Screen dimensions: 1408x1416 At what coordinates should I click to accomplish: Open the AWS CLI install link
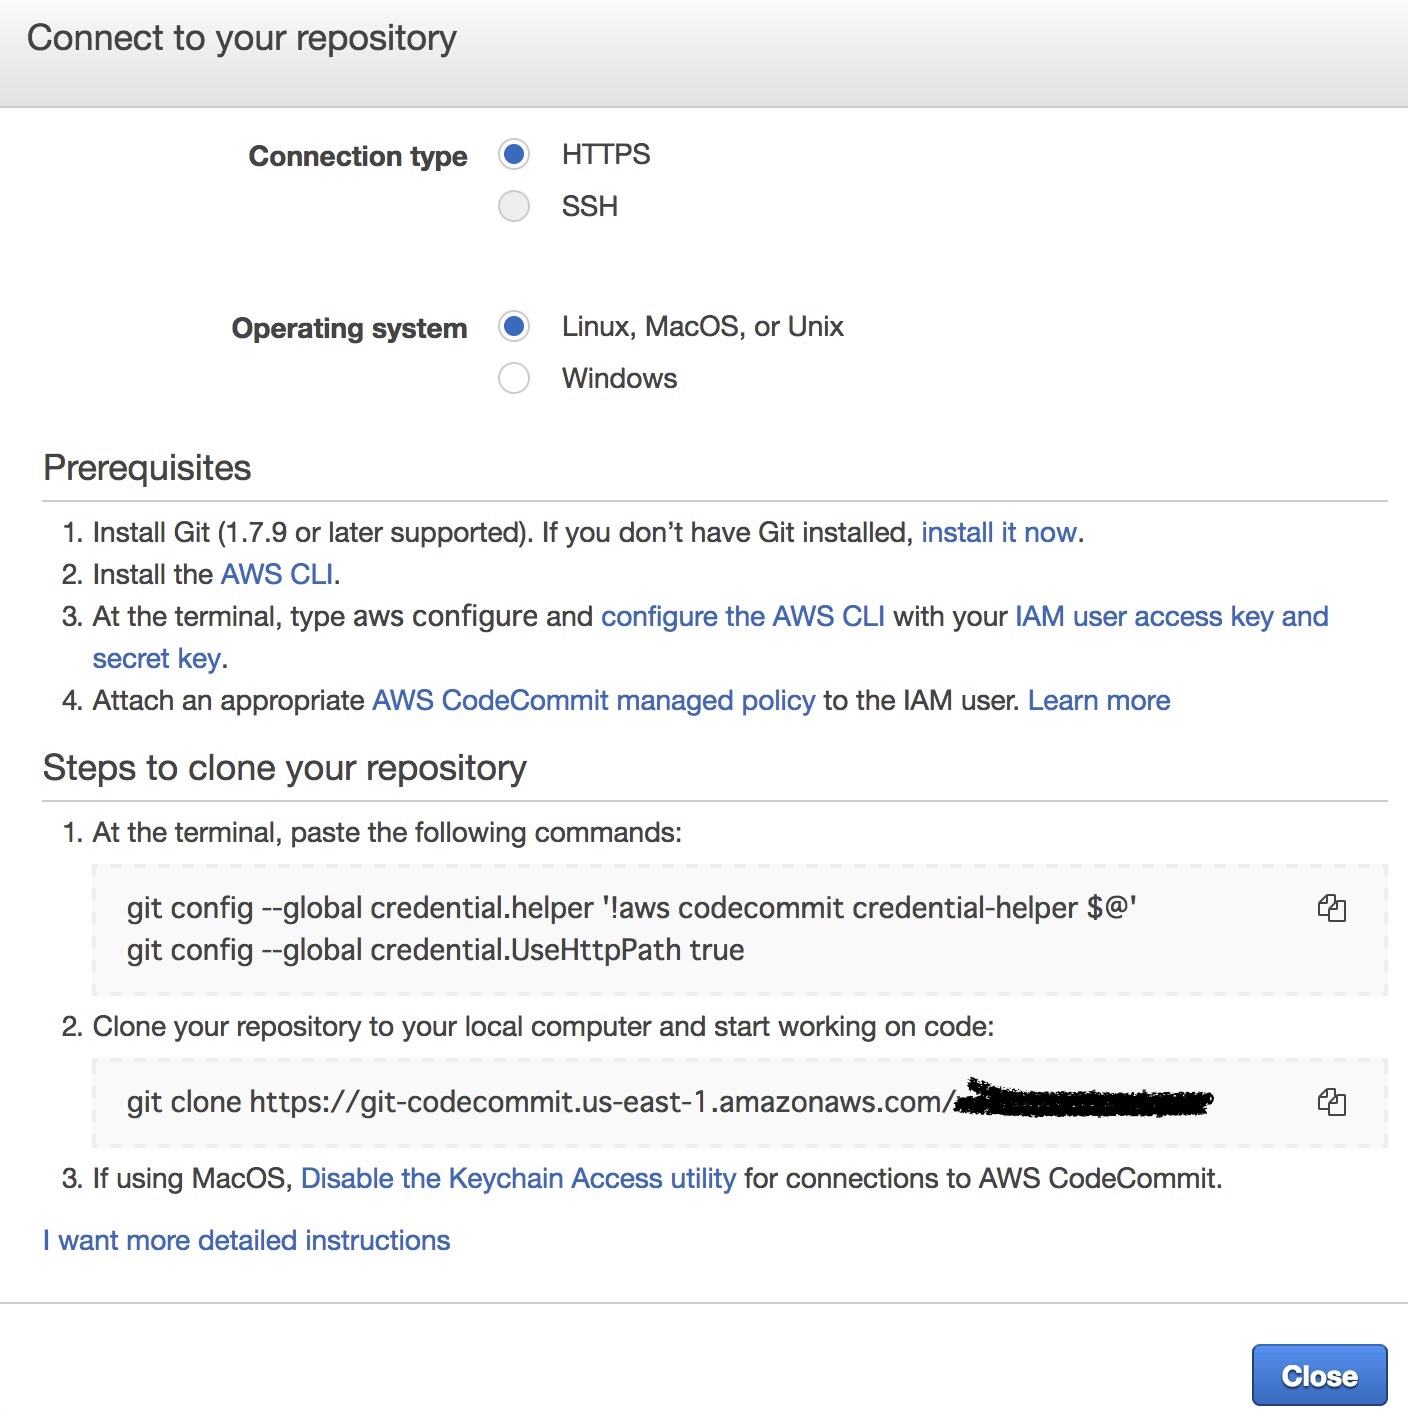pos(277,574)
